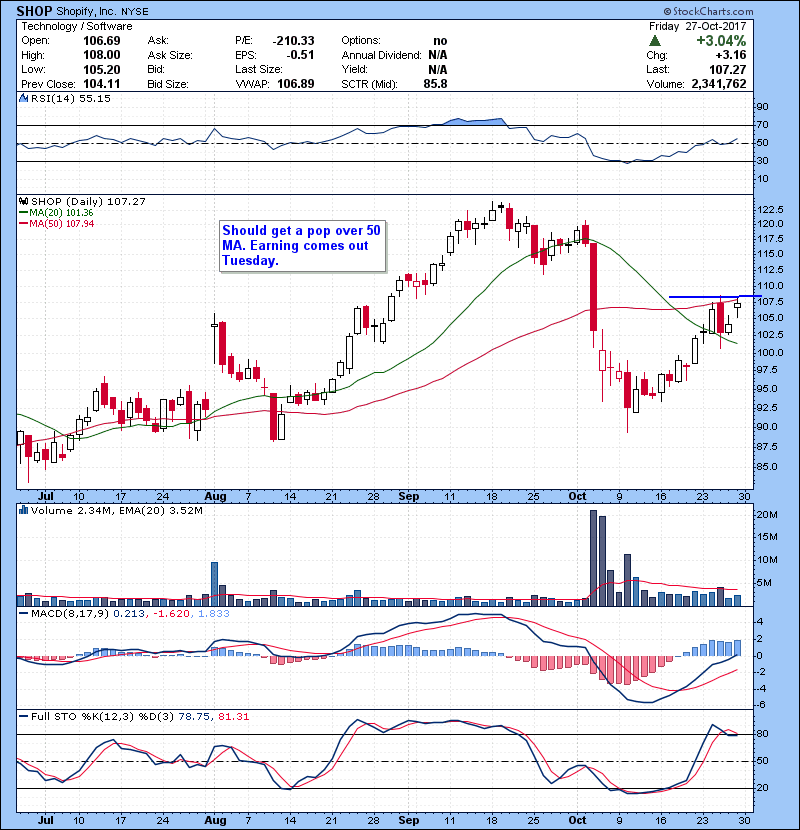Click the VWAP value 106.89
800x830 pixels.
pos(296,84)
